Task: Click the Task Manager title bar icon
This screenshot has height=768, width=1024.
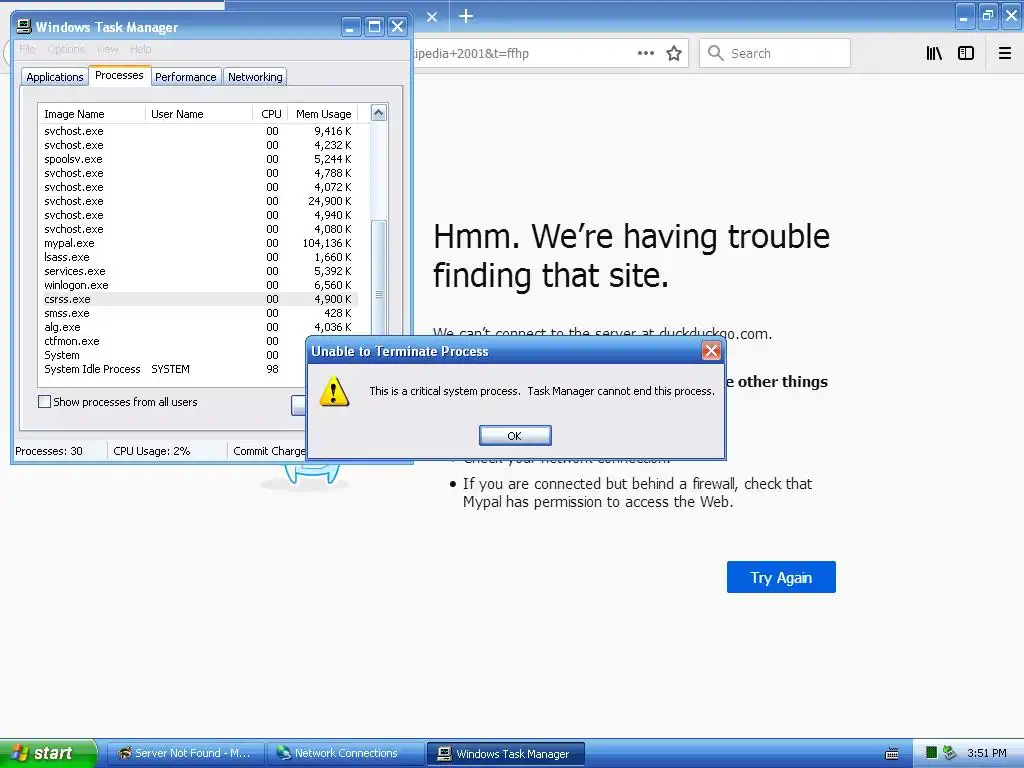Action: [x=24, y=26]
